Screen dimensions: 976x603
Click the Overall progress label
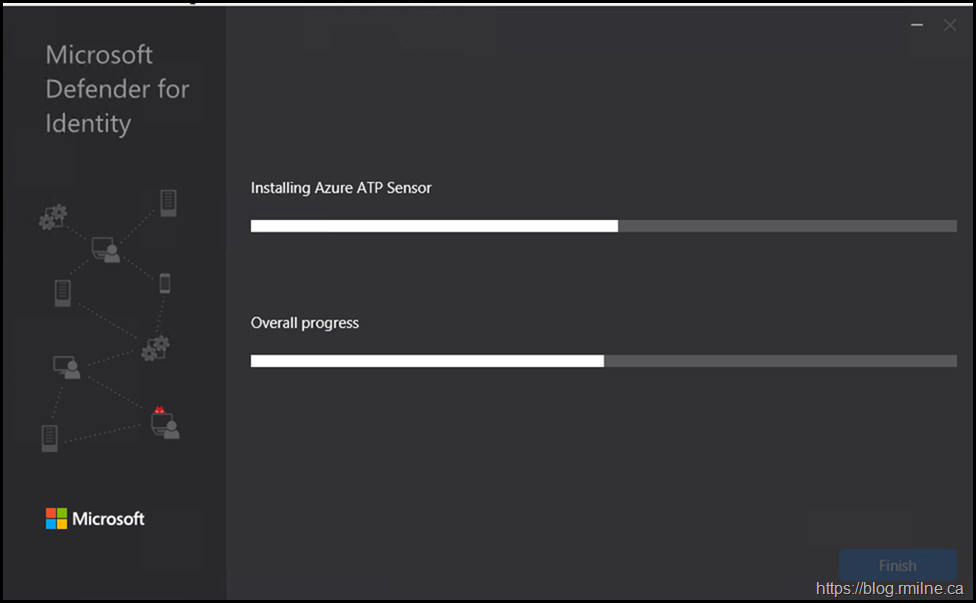coord(305,323)
